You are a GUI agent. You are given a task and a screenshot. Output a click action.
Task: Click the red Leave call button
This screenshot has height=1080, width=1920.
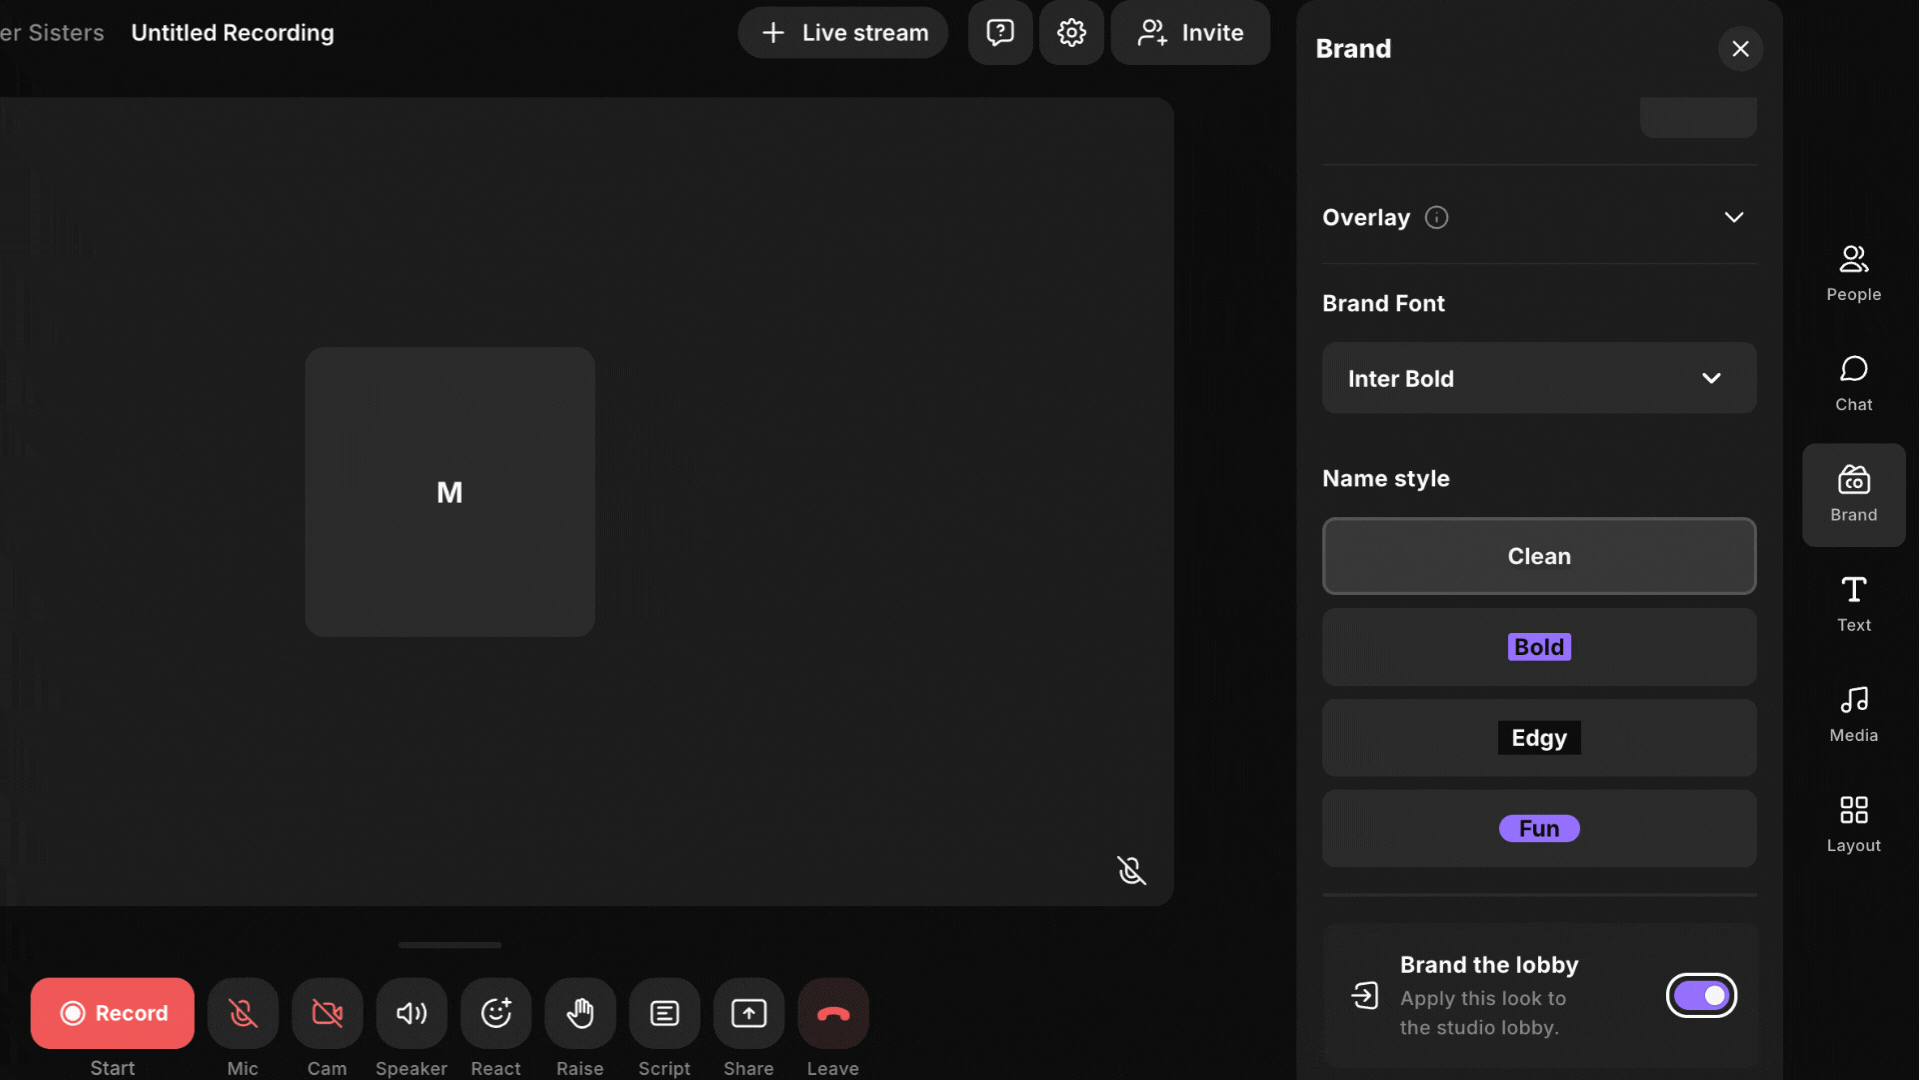click(832, 1013)
